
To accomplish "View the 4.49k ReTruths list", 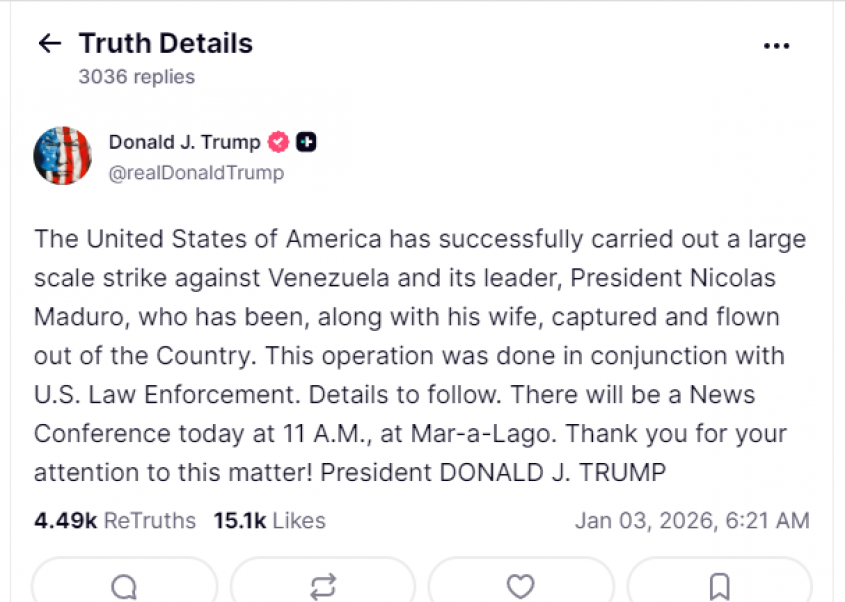I will [x=115, y=521].
